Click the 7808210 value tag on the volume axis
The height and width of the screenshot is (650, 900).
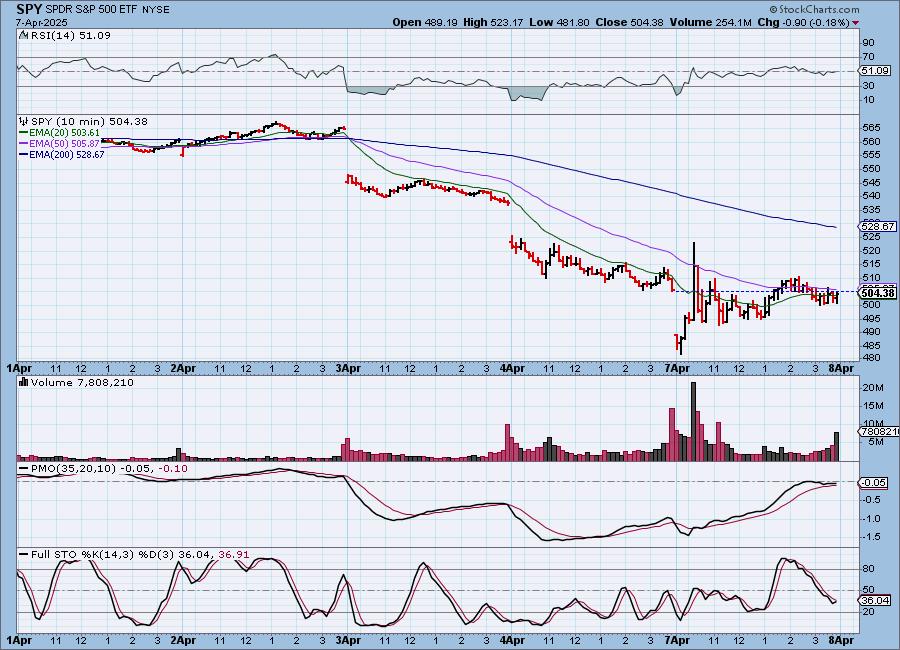click(878, 431)
